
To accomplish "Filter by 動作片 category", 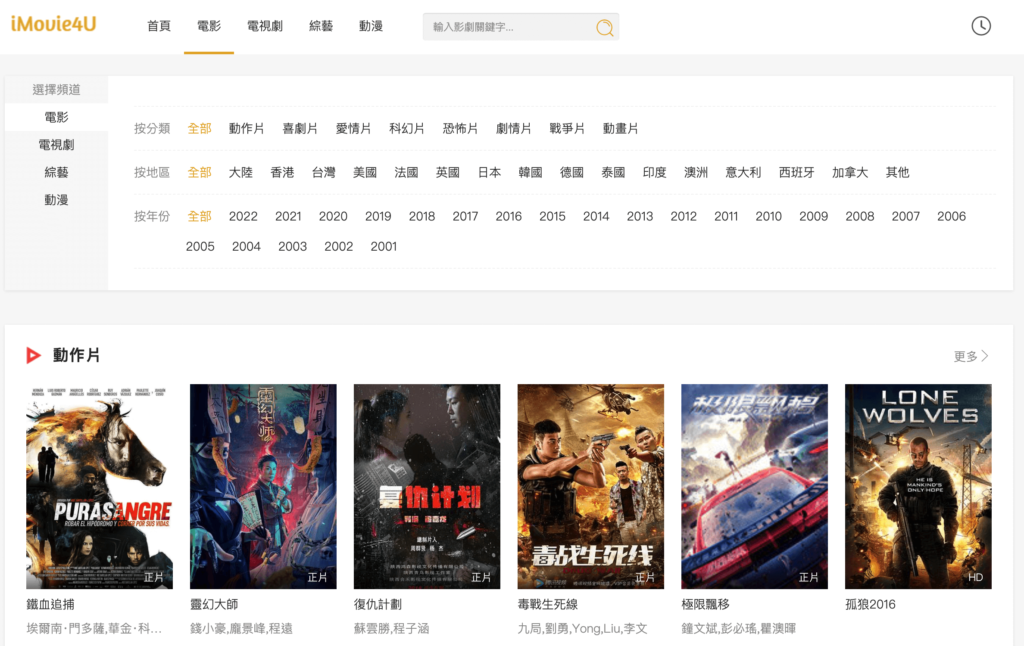I will 246,129.
